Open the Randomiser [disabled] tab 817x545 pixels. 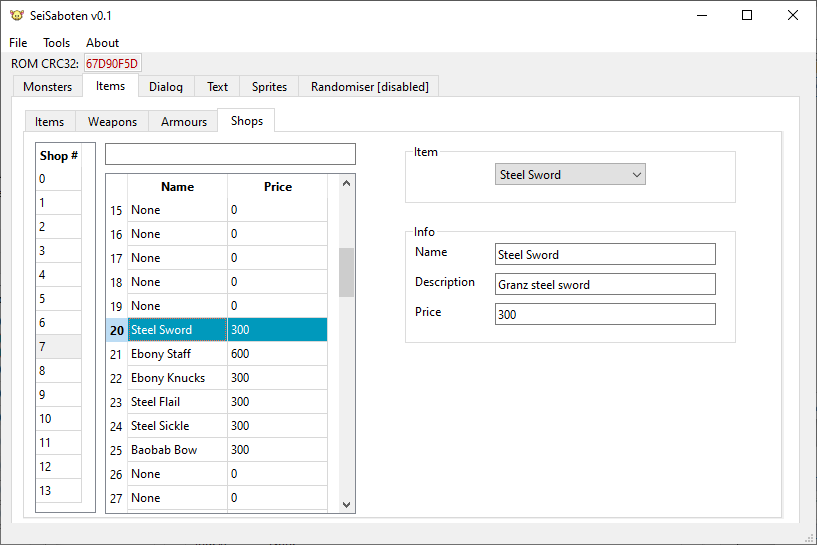click(x=369, y=86)
